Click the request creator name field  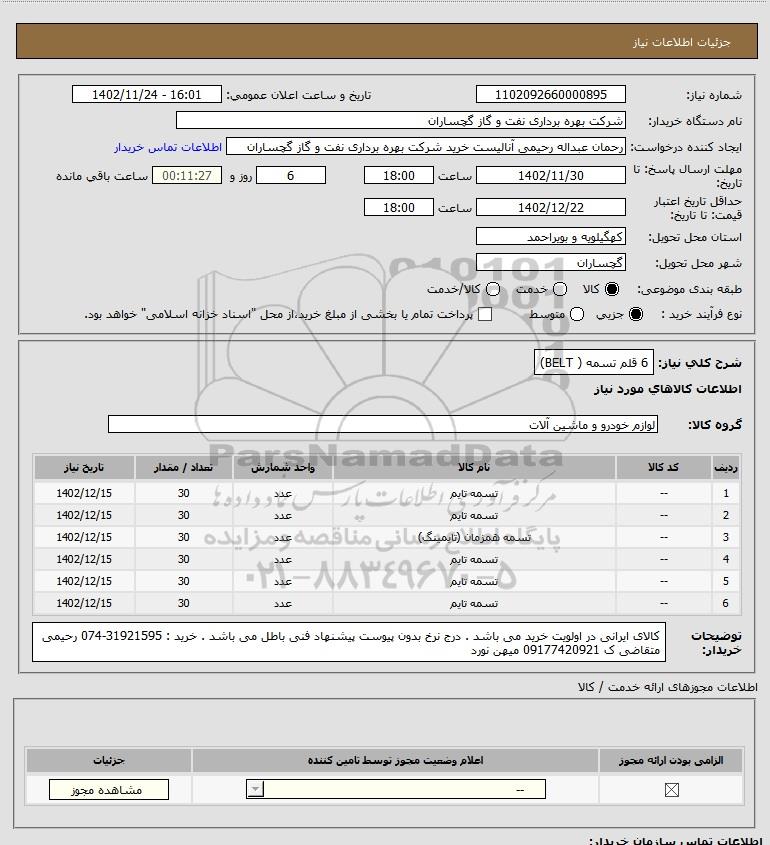tap(426, 147)
